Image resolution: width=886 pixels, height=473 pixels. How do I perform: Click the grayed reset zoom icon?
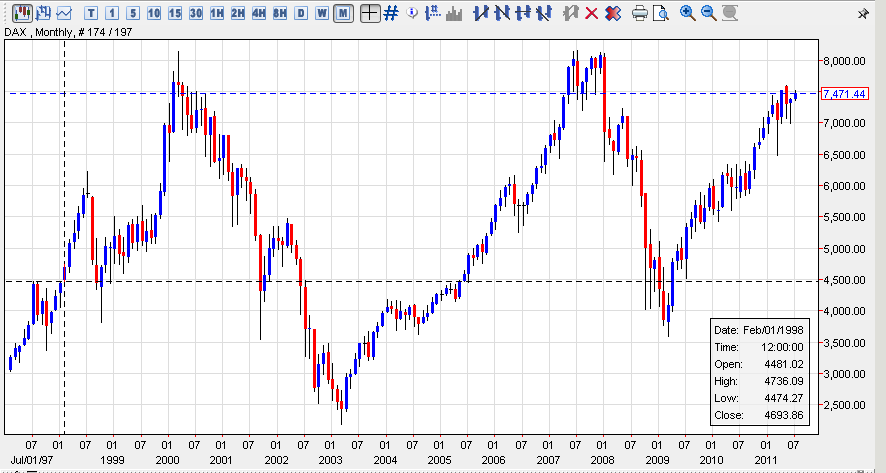coord(730,13)
